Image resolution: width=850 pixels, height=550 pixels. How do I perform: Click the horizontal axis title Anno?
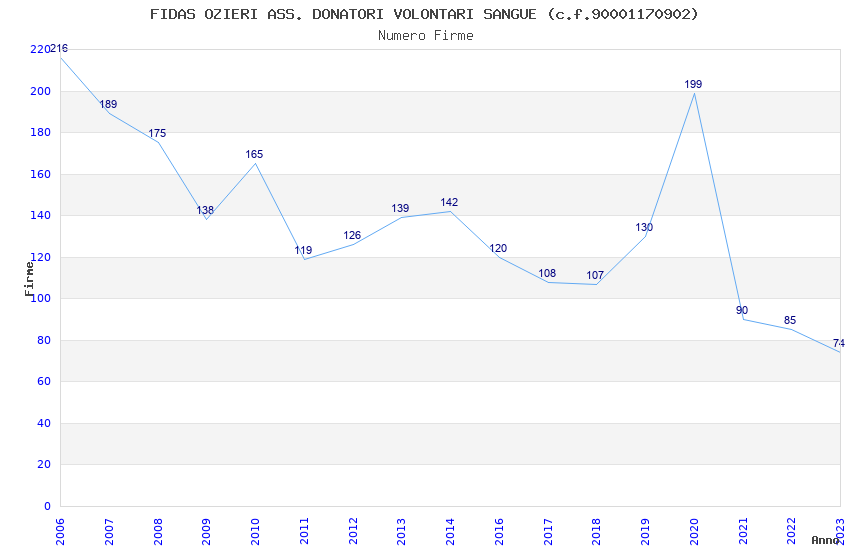(x=825, y=540)
